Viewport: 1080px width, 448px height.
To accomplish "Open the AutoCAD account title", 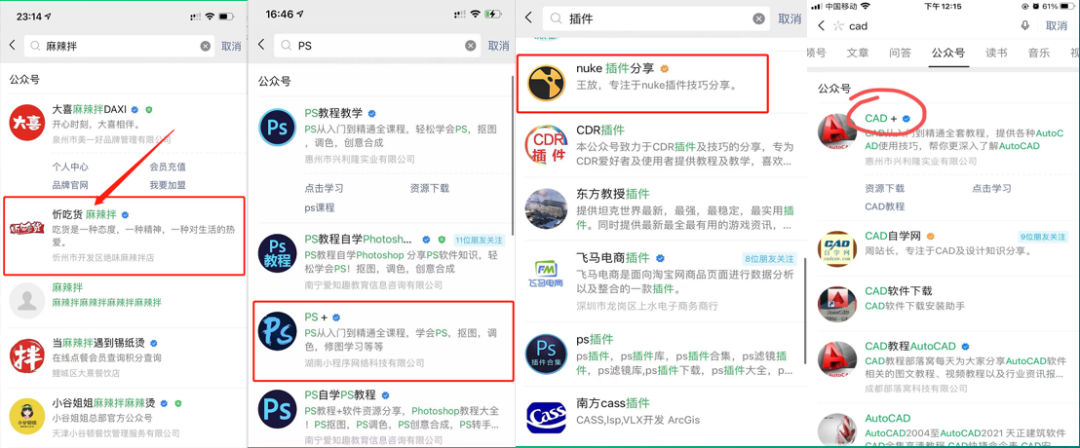I will pos(888,418).
